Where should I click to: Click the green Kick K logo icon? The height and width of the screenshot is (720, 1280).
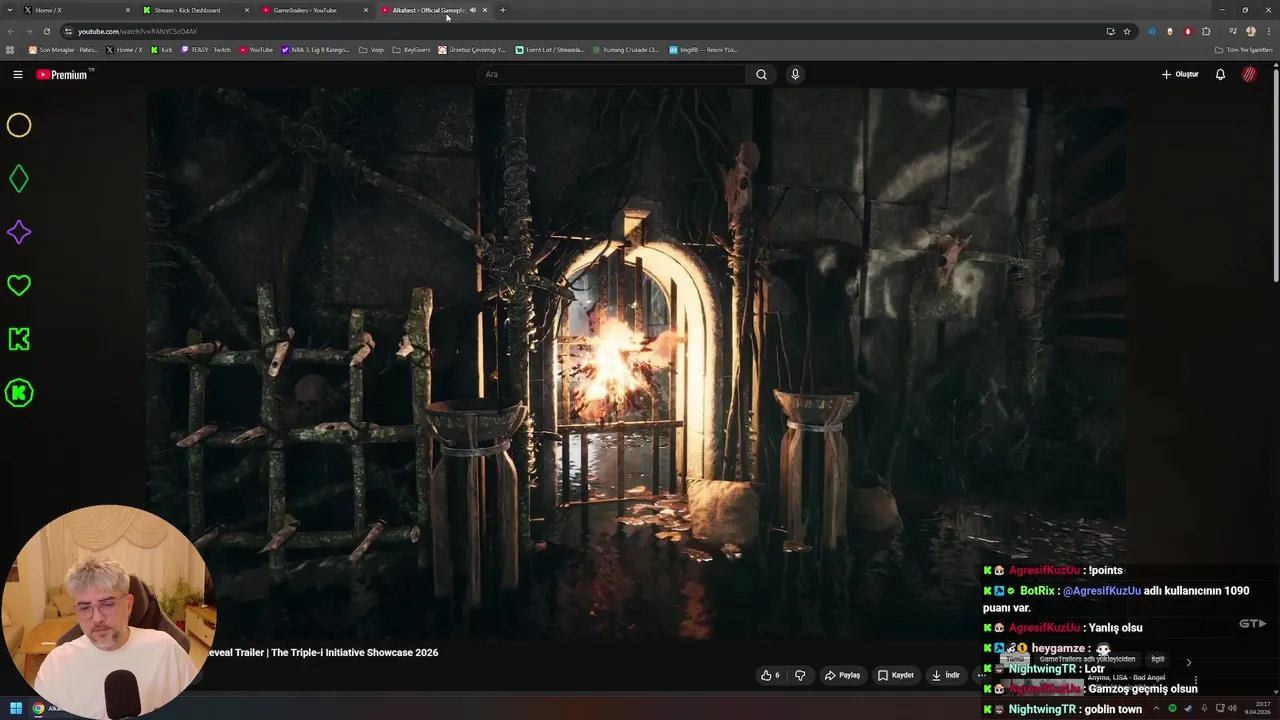19,339
